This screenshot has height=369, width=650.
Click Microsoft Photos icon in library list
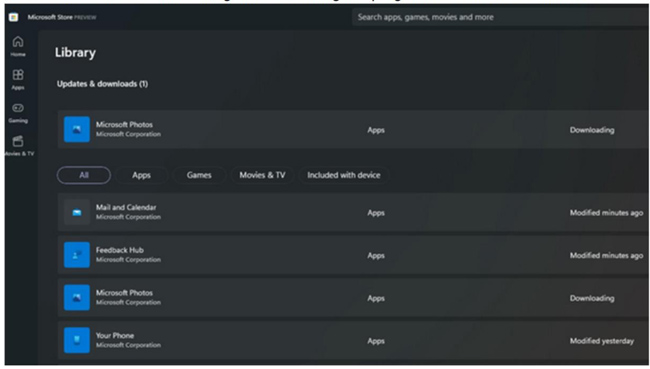coord(77,298)
